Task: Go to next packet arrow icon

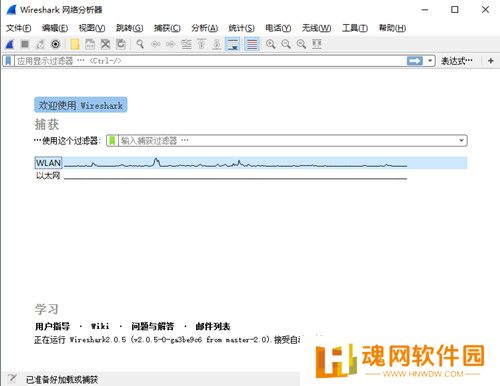Action: click(x=171, y=44)
